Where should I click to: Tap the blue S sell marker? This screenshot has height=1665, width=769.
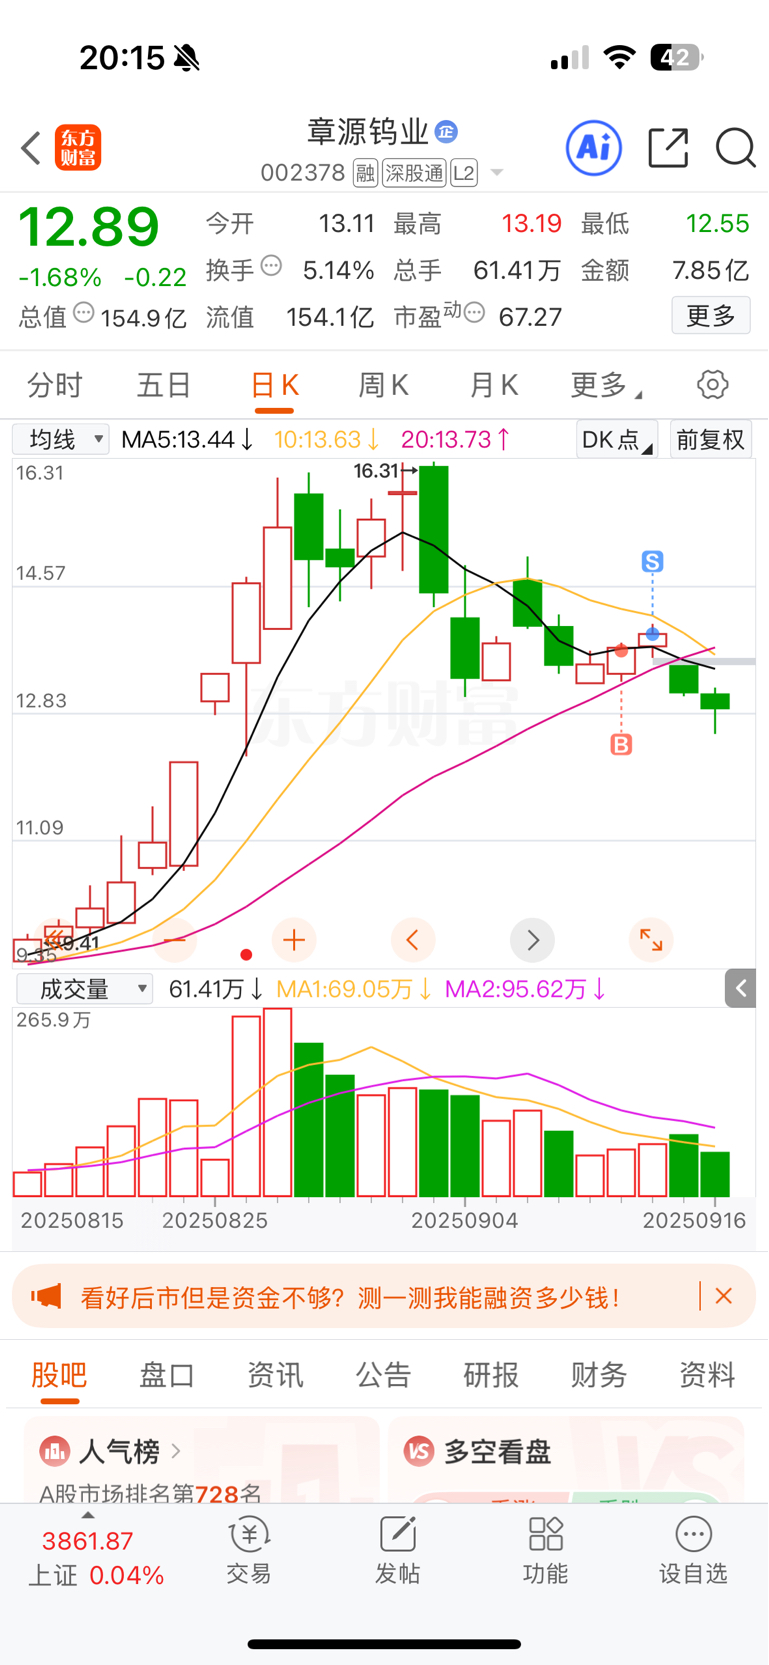pyautogui.click(x=652, y=562)
